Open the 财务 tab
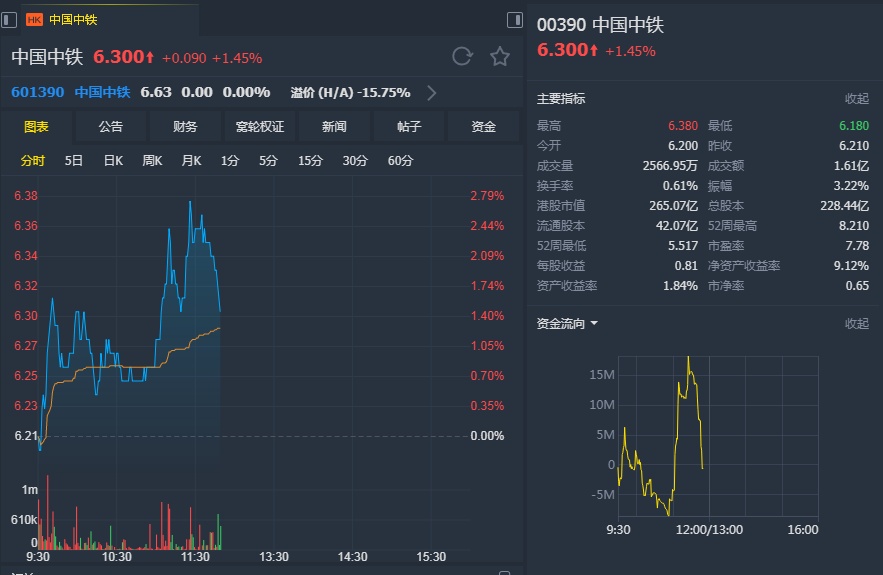Image resolution: width=883 pixels, height=575 pixels. (x=185, y=127)
